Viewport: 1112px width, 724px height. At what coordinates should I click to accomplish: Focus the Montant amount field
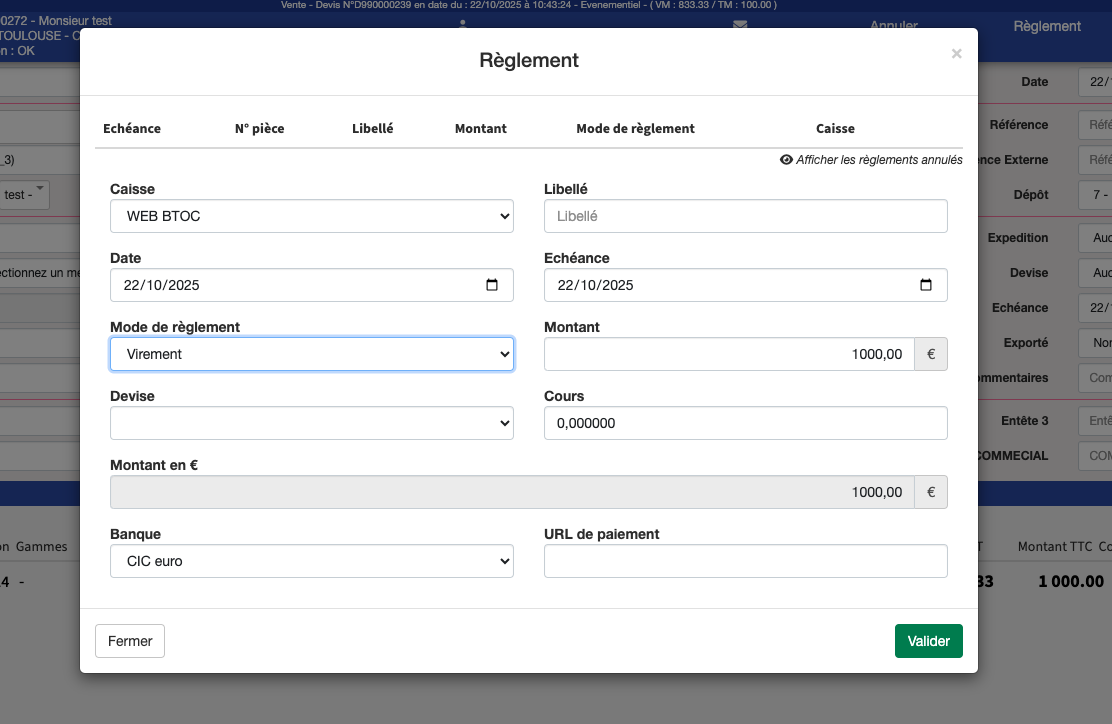729,354
